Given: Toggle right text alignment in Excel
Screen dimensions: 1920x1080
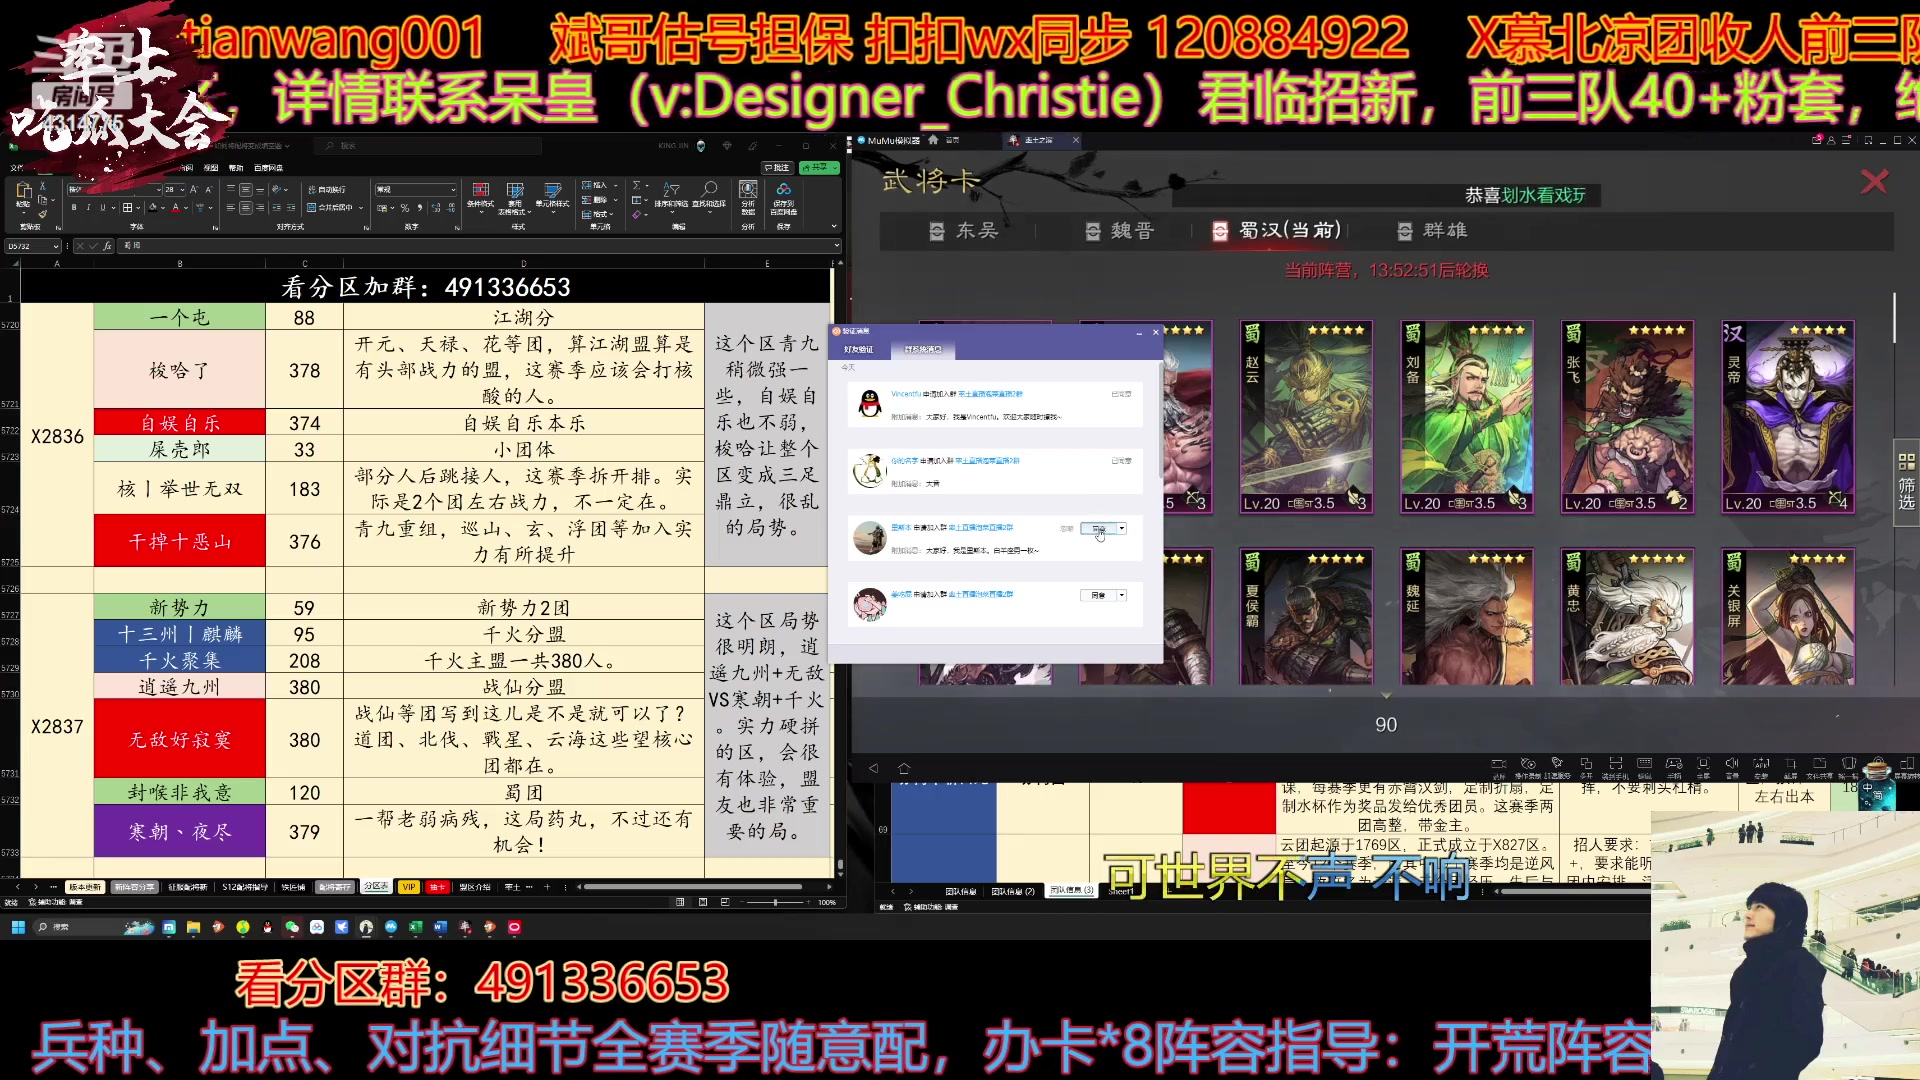Looking at the screenshot, I should click(260, 207).
